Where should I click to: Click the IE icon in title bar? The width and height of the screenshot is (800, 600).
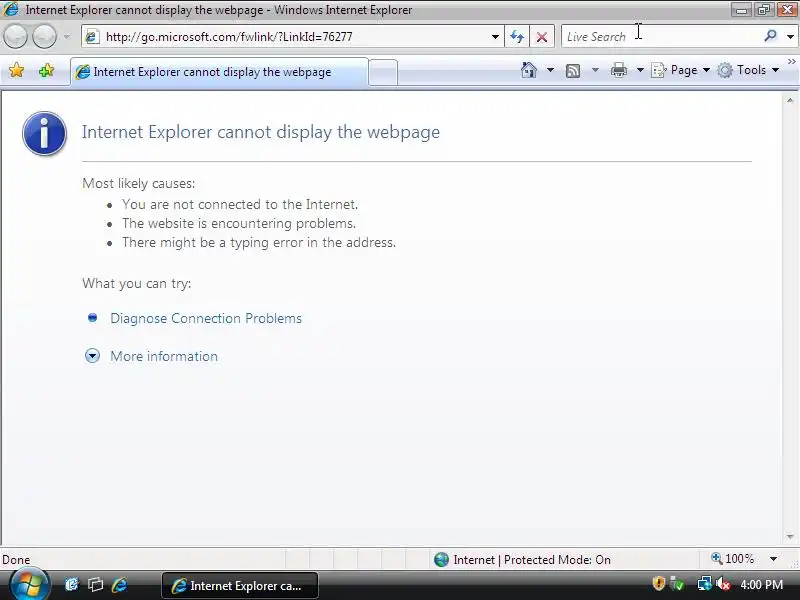(x=11, y=9)
